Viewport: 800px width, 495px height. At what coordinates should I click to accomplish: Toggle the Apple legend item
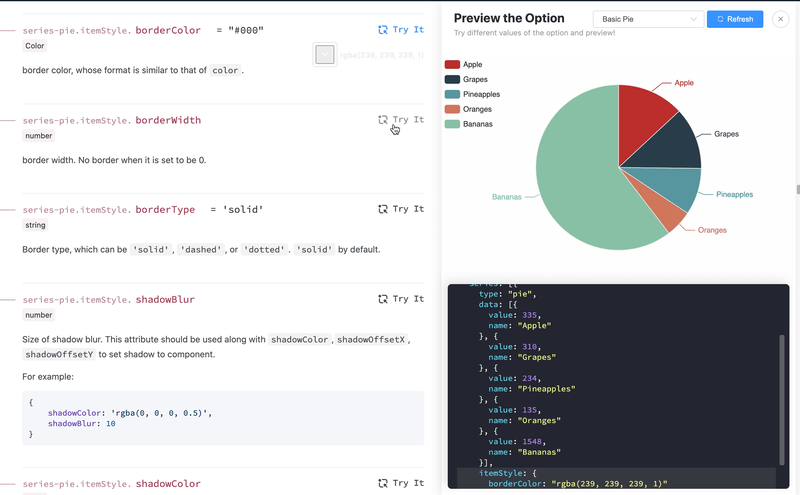click(x=463, y=64)
